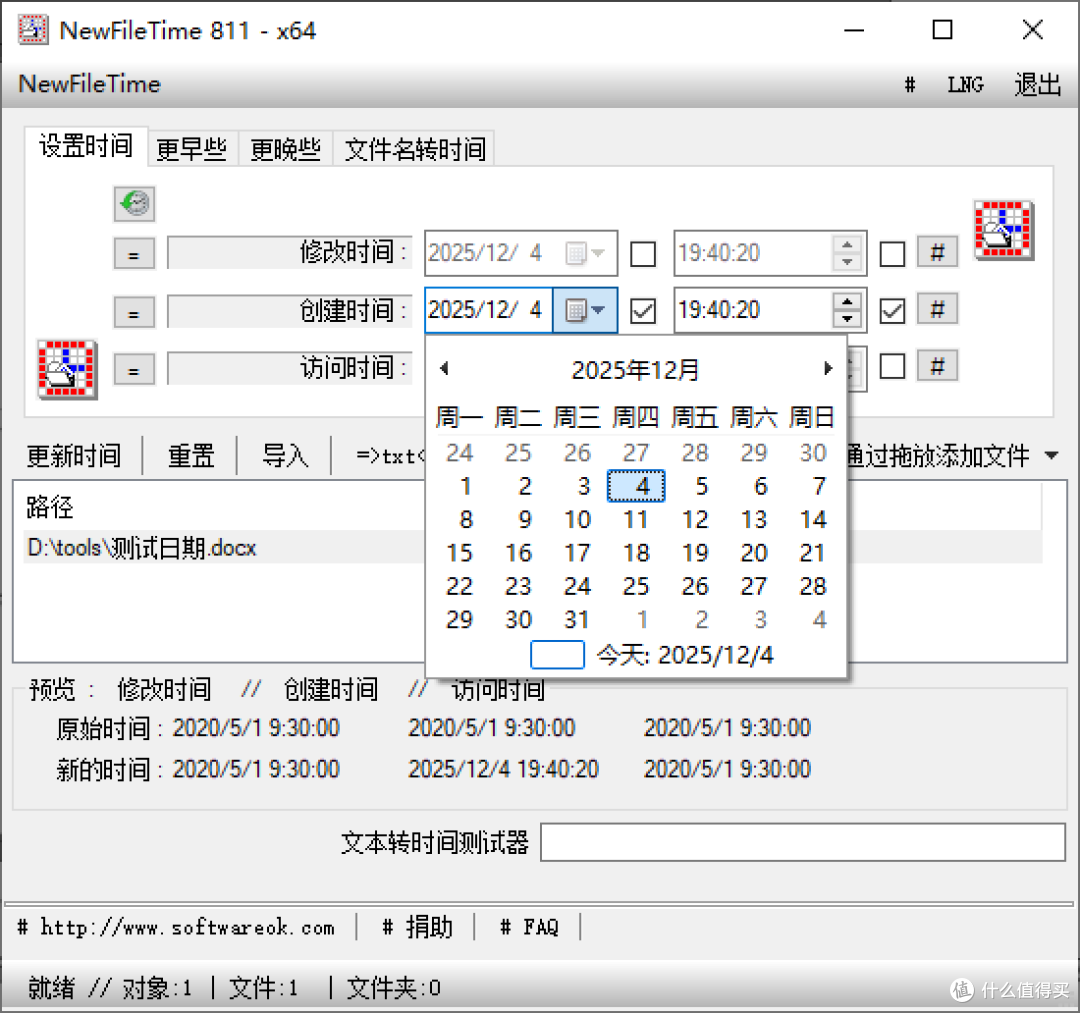Click the = button for 修改时间
1080x1013 pixels.
[x=134, y=253]
